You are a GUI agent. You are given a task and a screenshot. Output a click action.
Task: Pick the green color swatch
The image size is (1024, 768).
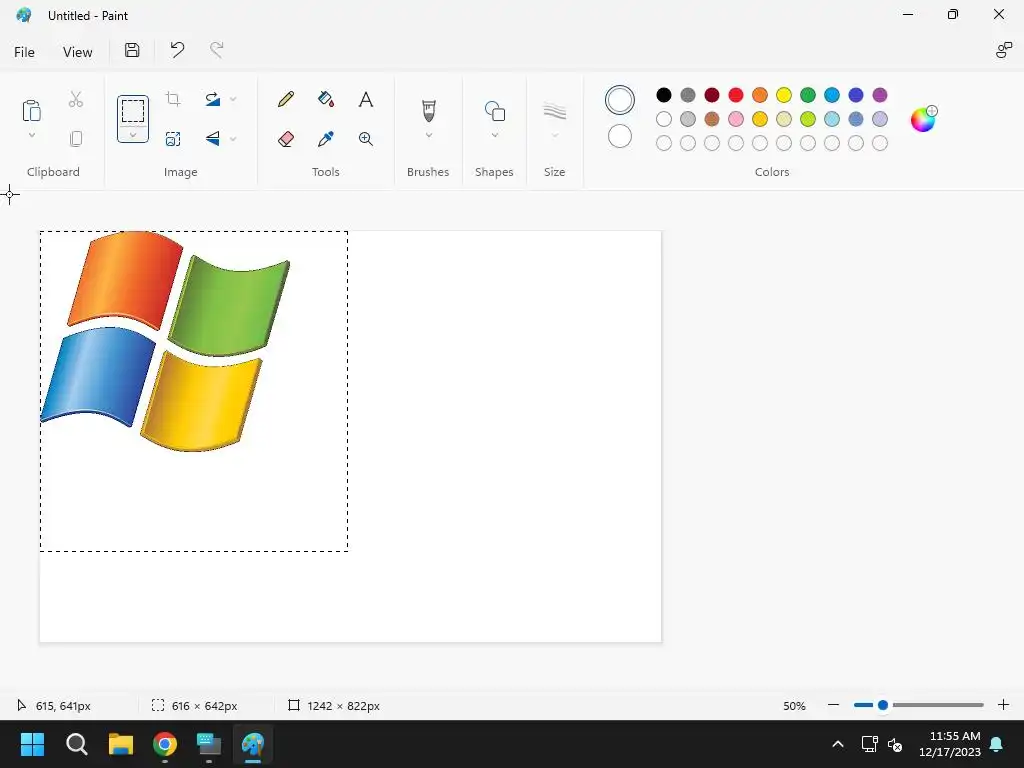click(x=808, y=95)
